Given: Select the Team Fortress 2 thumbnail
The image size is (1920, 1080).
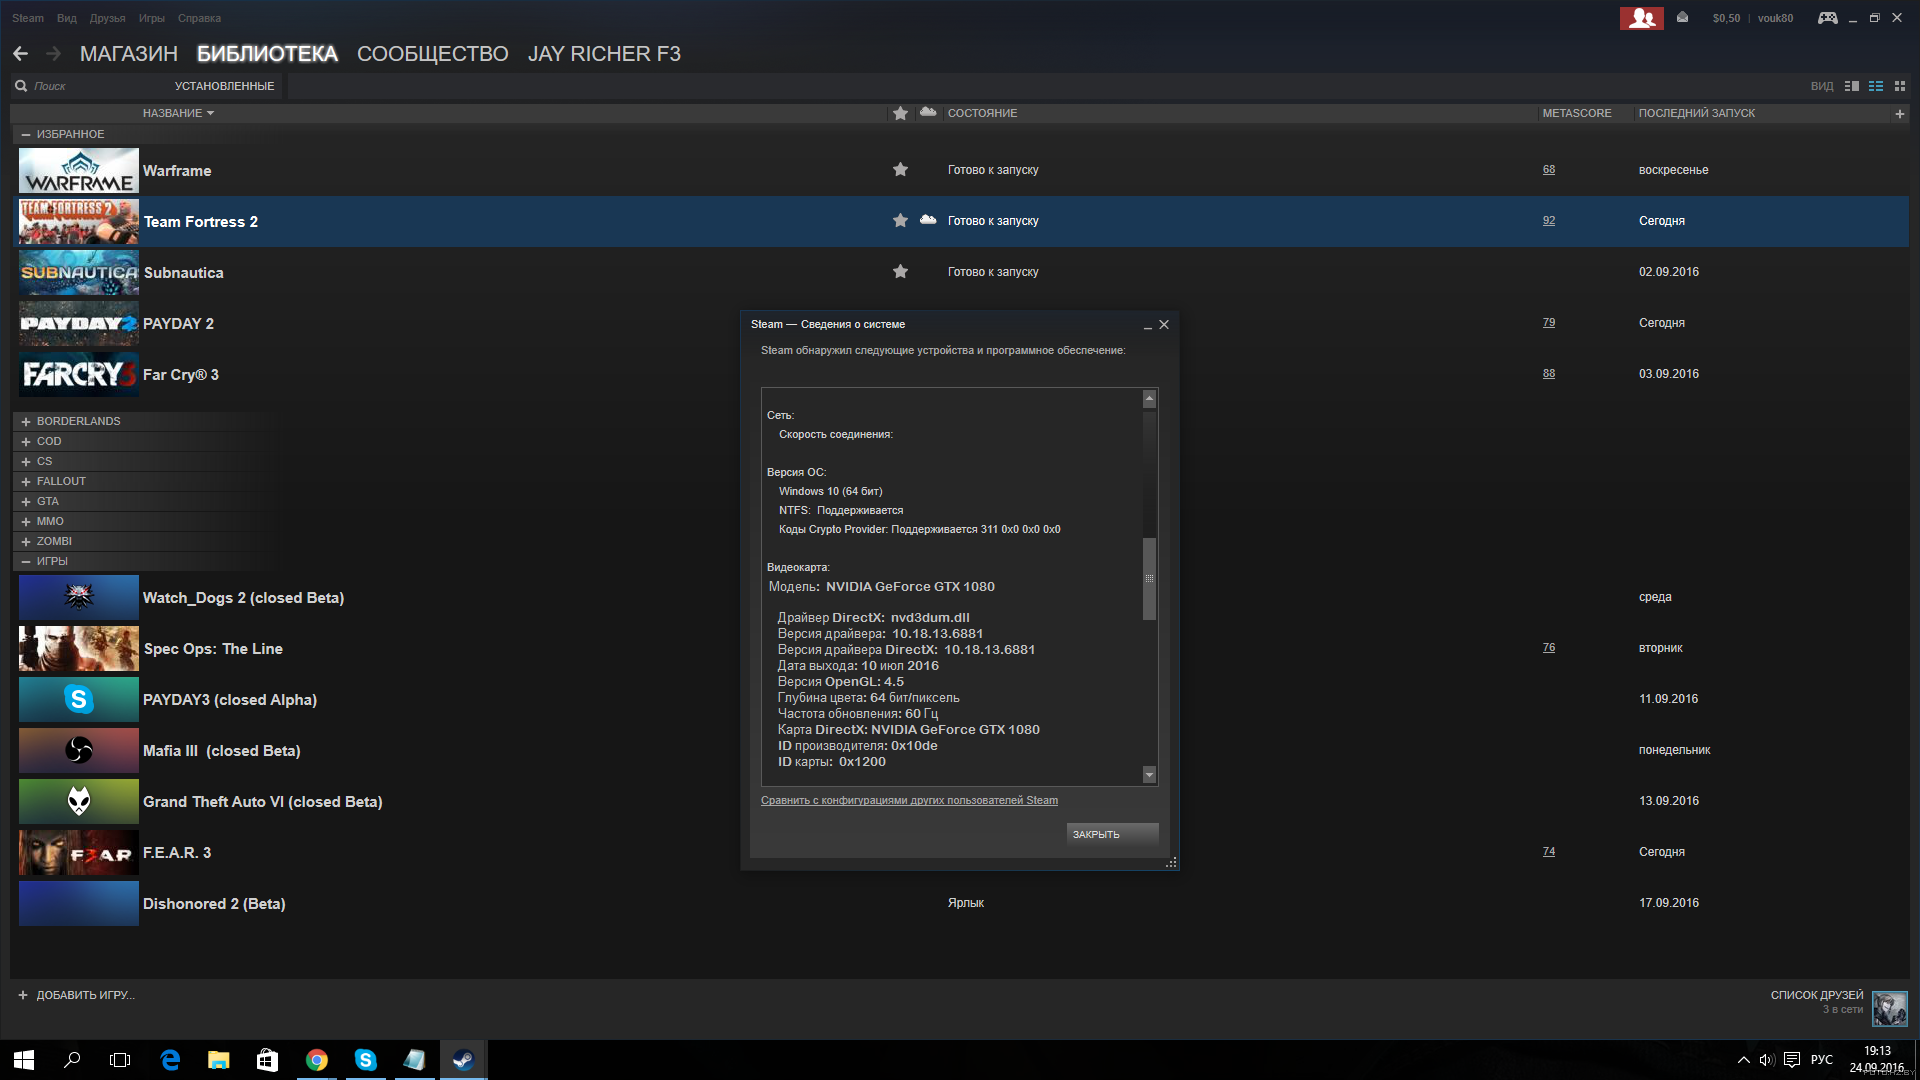Looking at the screenshot, I should 79,222.
